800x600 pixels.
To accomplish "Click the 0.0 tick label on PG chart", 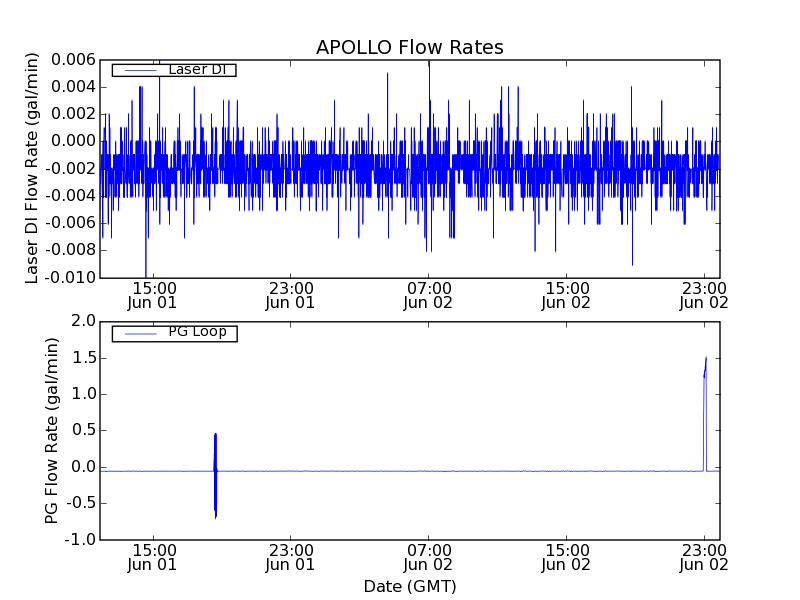I will pyautogui.click(x=84, y=467).
